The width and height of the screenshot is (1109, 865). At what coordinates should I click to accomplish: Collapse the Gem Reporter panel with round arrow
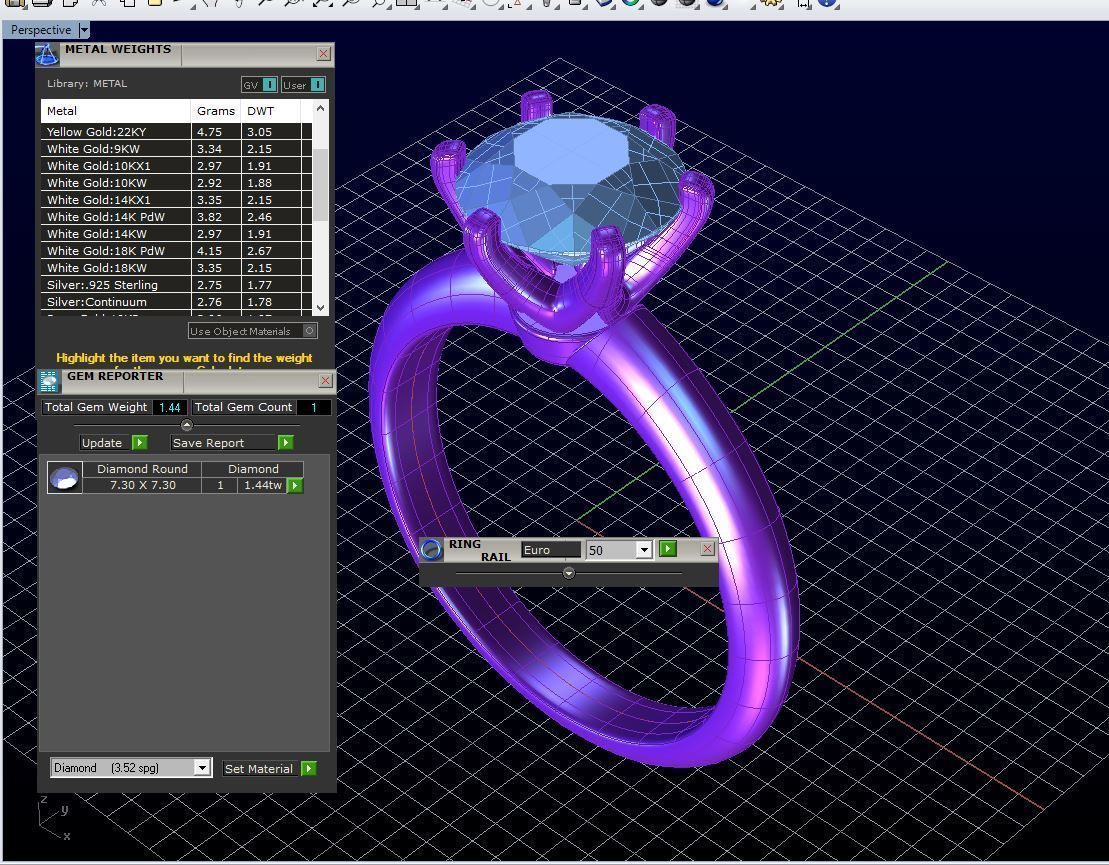(187, 425)
